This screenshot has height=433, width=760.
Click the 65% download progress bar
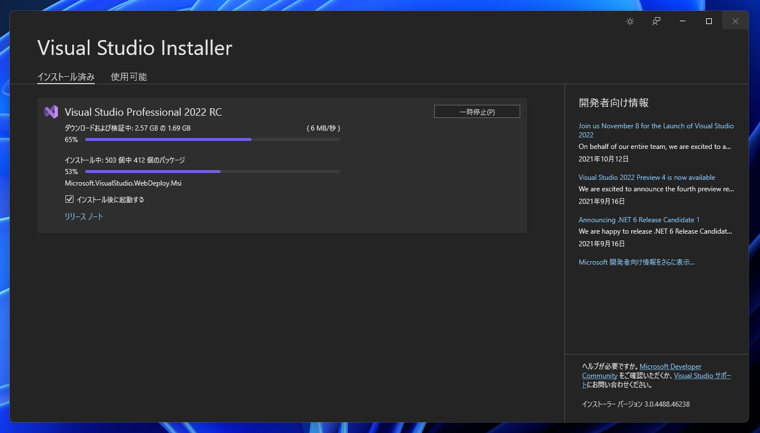[213, 140]
